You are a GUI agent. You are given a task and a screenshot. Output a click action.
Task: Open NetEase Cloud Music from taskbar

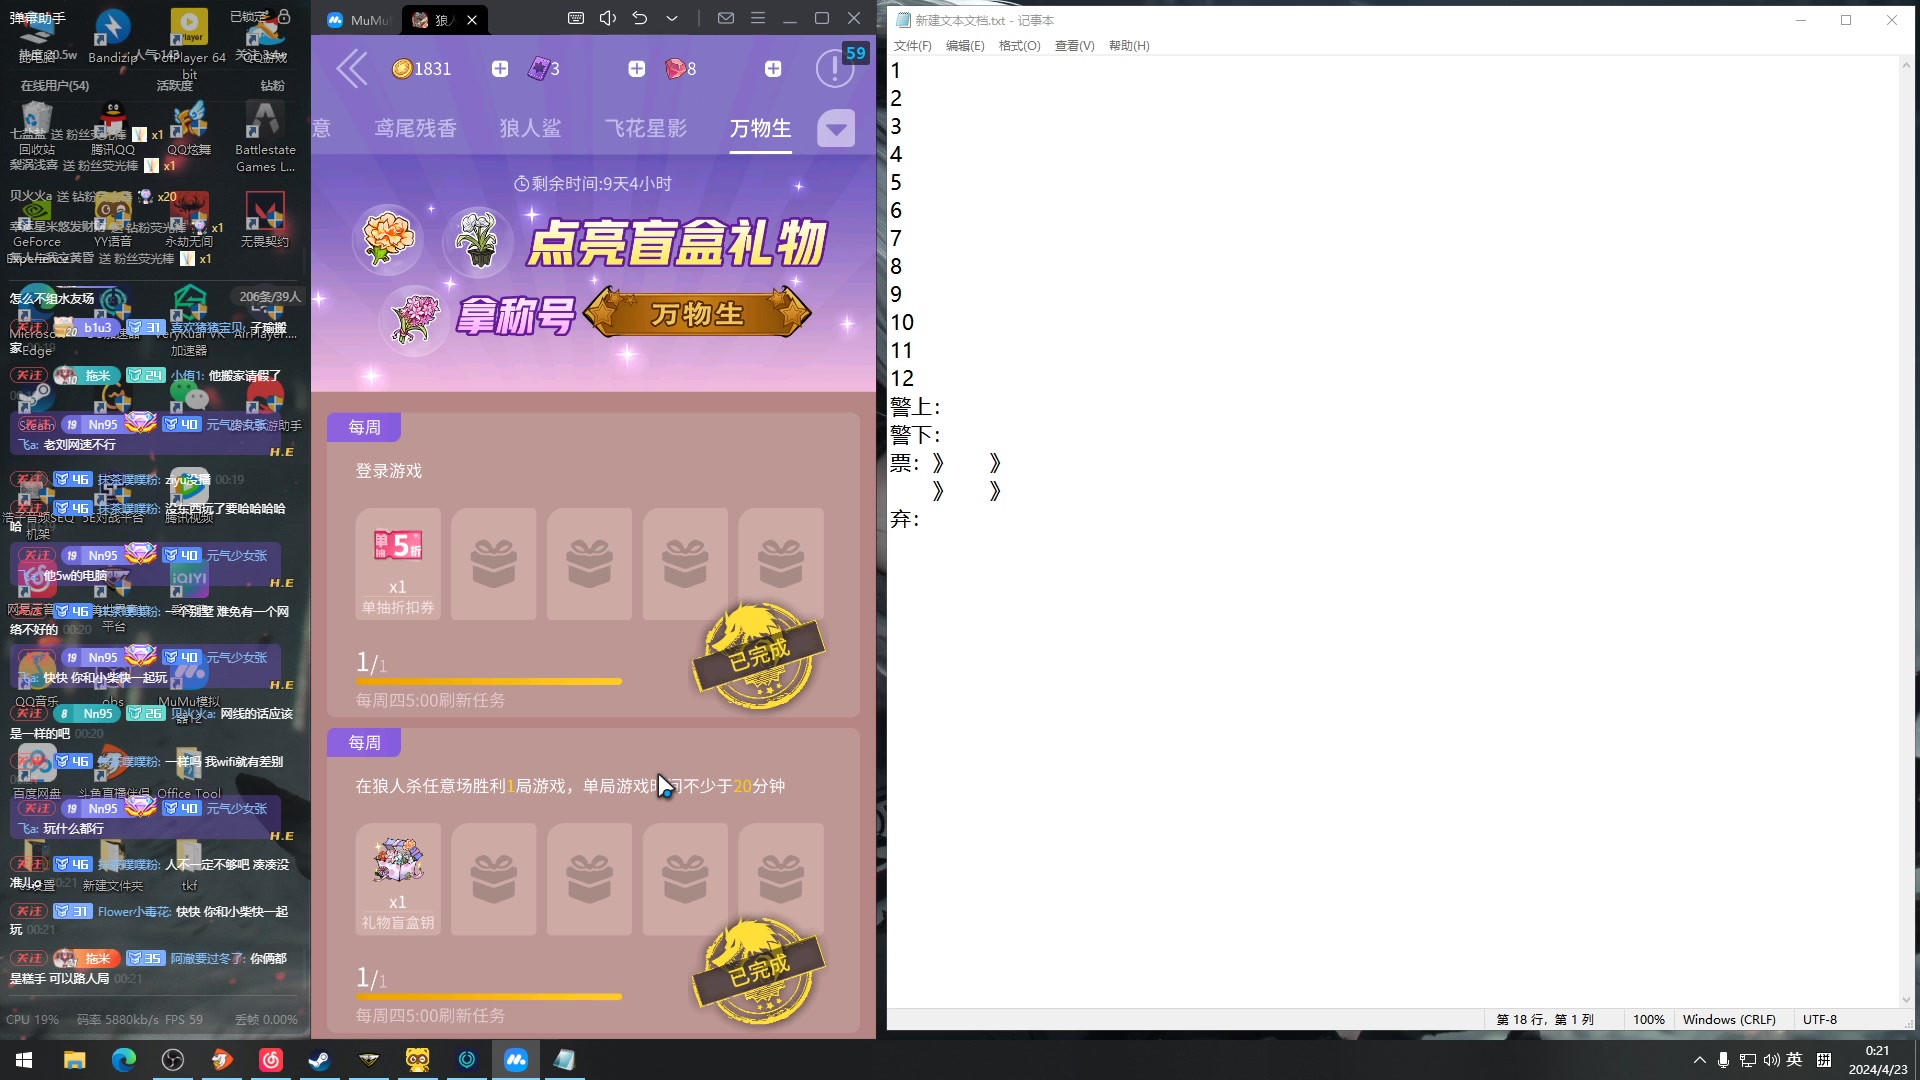[x=270, y=1060]
